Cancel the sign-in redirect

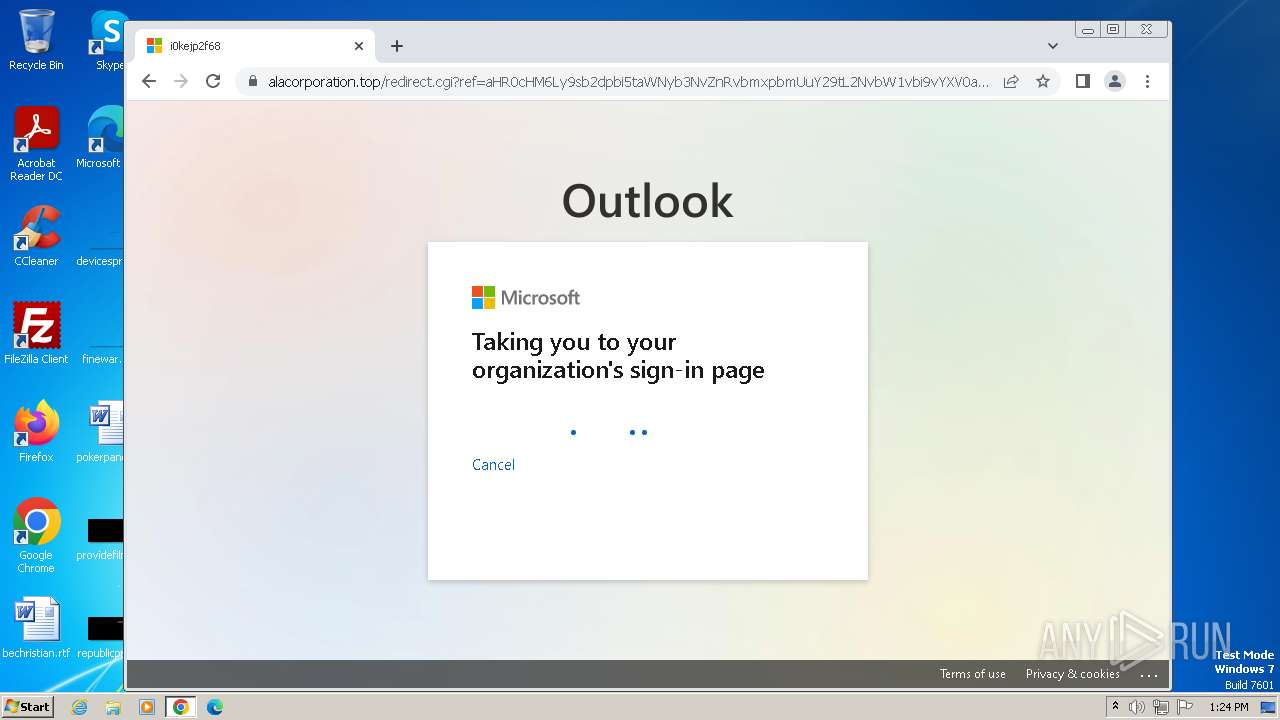(493, 465)
